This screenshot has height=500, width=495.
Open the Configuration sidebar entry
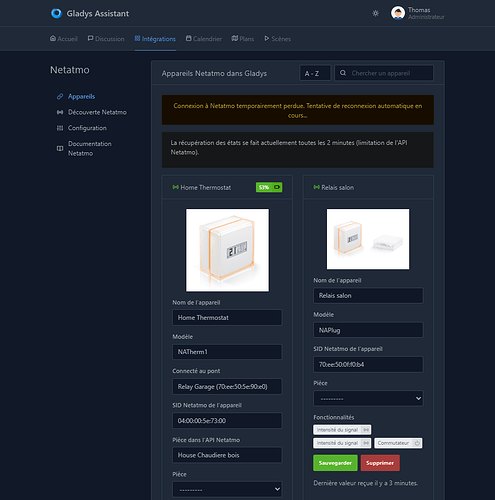[x=87, y=128]
